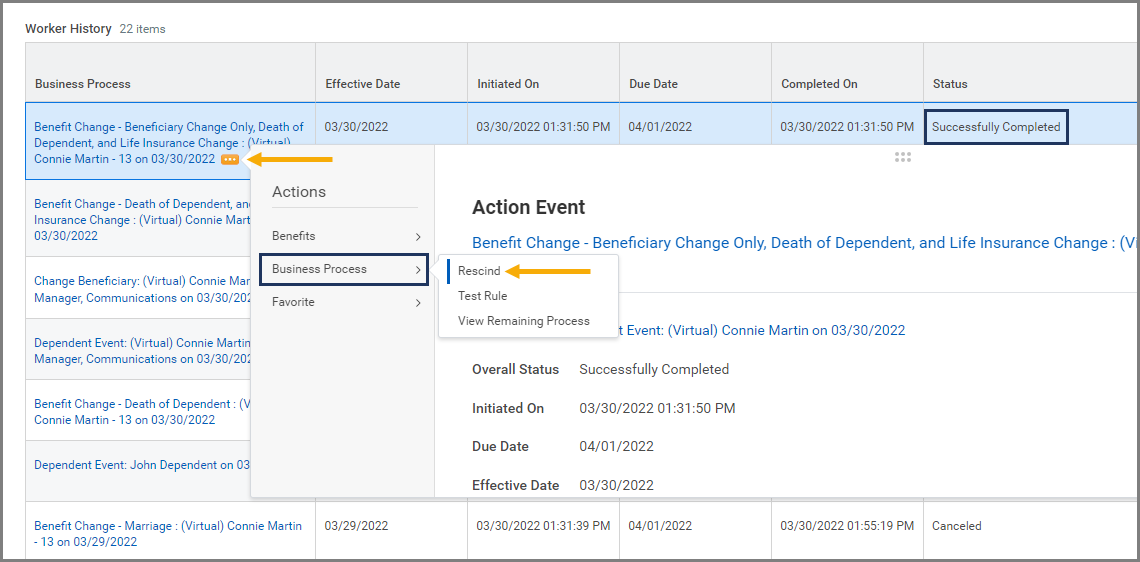Choose Test Rule menu option
This screenshot has width=1140, height=562.
482,296
